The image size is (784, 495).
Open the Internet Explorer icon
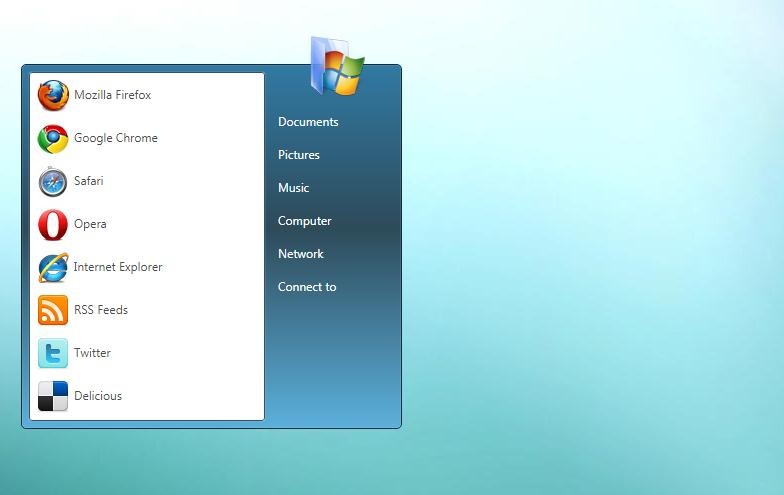coord(53,268)
